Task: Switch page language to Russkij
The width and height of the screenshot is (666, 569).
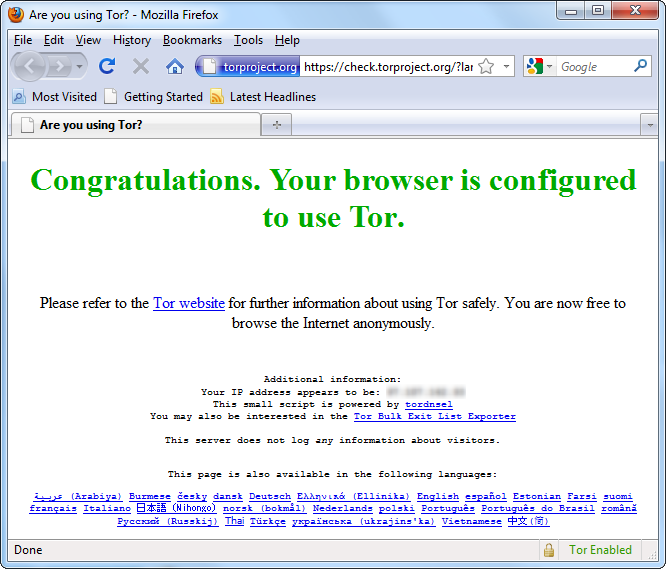Action: click(168, 521)
